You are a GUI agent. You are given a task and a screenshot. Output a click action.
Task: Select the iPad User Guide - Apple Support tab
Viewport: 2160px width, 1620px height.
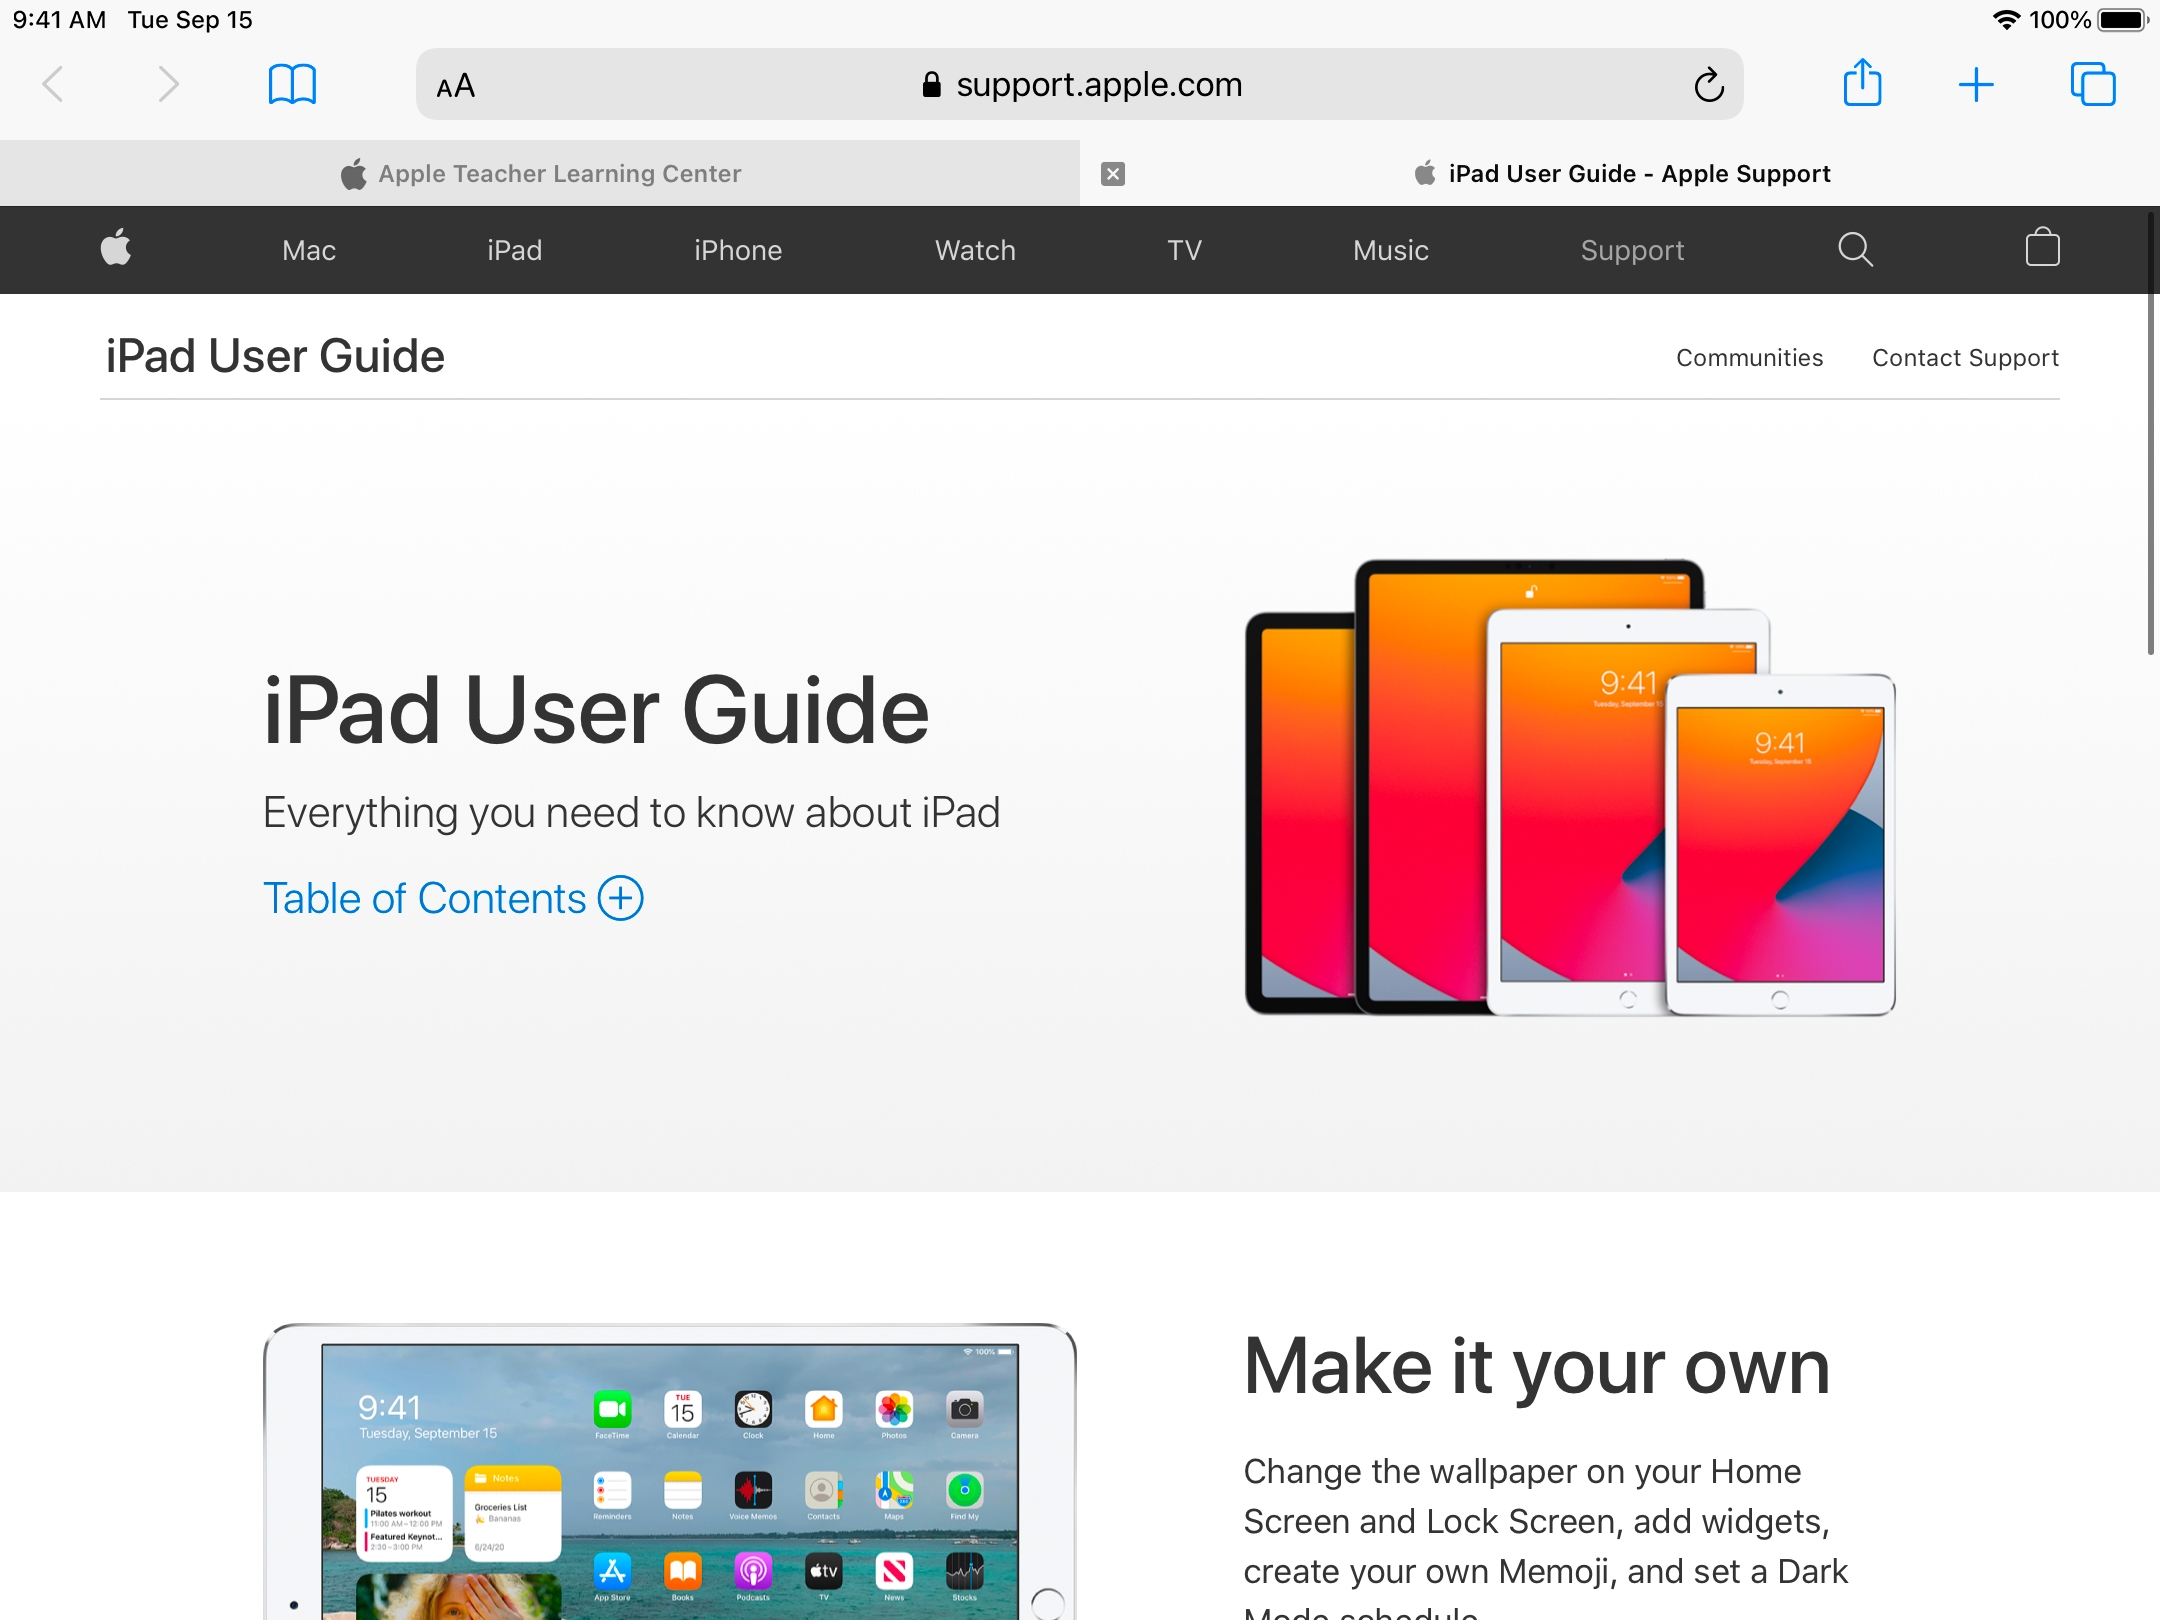1620,173
